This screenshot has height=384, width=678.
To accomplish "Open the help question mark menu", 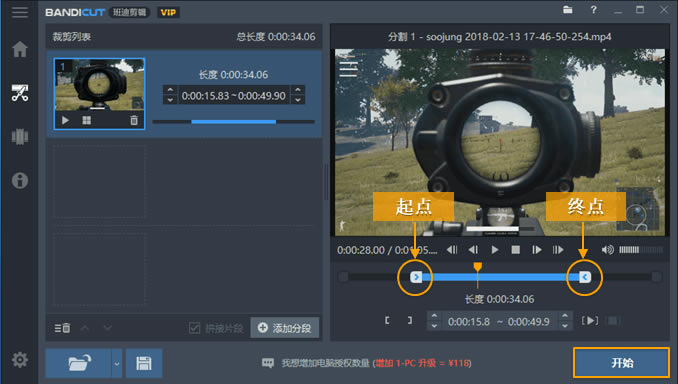I will 594,10.
